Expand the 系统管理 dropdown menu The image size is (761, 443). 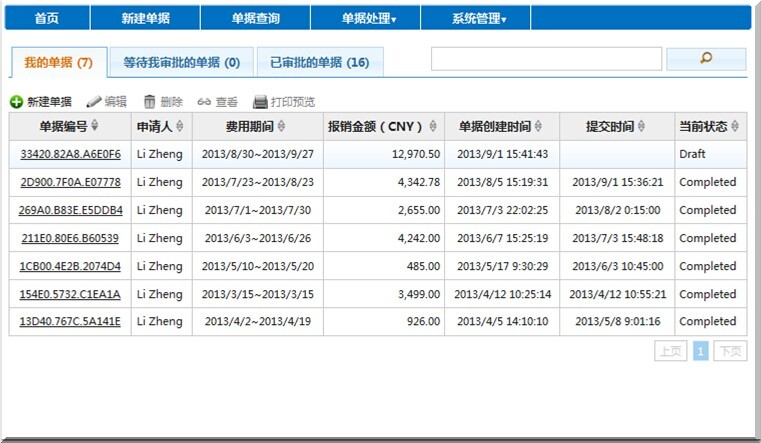(x=478, y=18)
